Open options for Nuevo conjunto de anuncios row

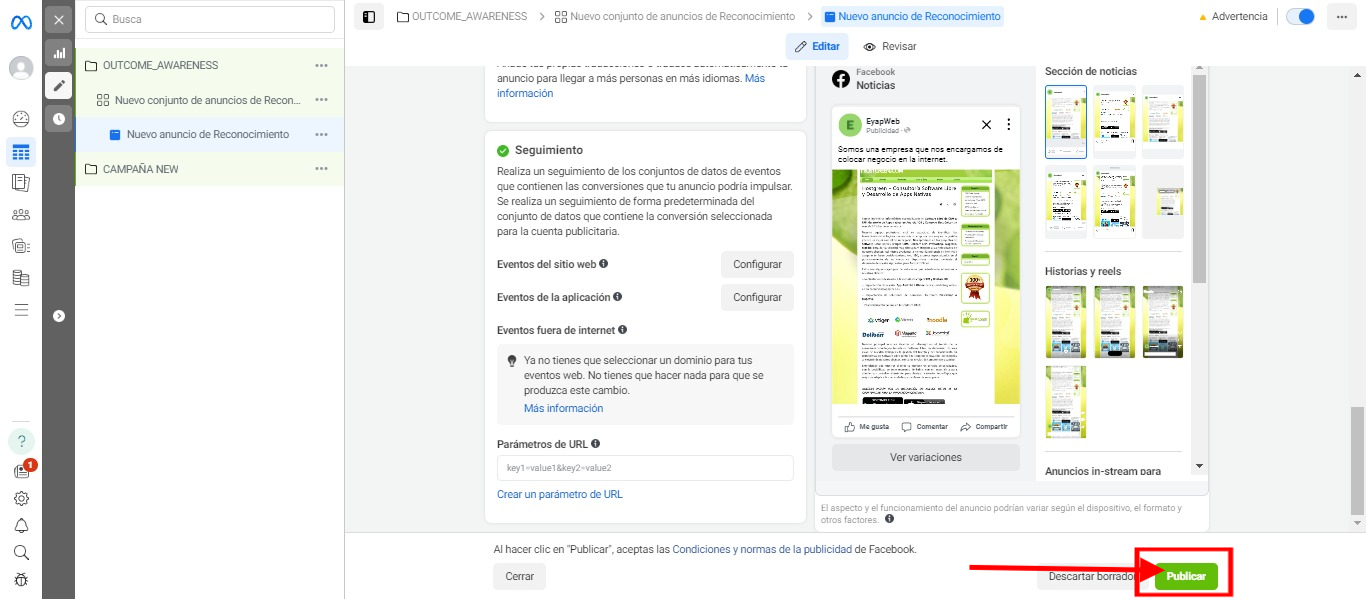(321, 100)
